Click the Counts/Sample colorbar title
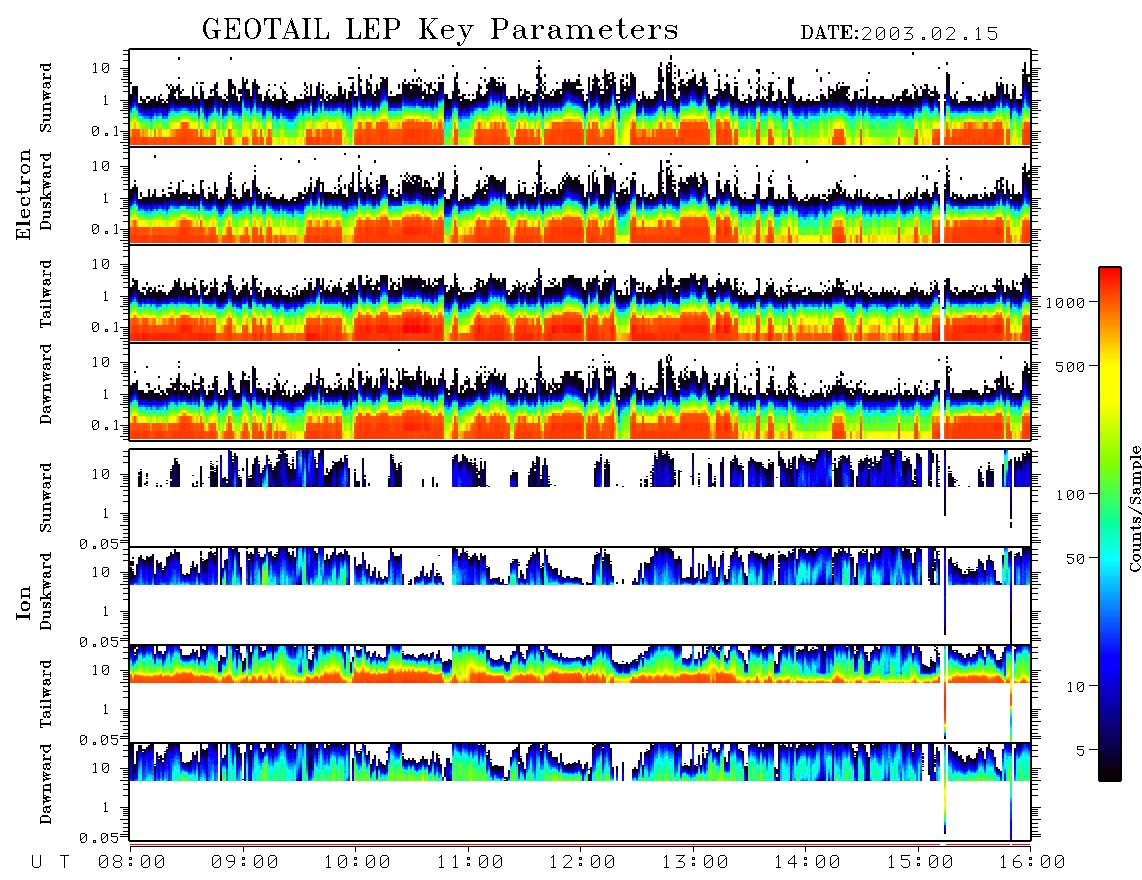The image size is (1142, 880). click(x=1135, y=508)
